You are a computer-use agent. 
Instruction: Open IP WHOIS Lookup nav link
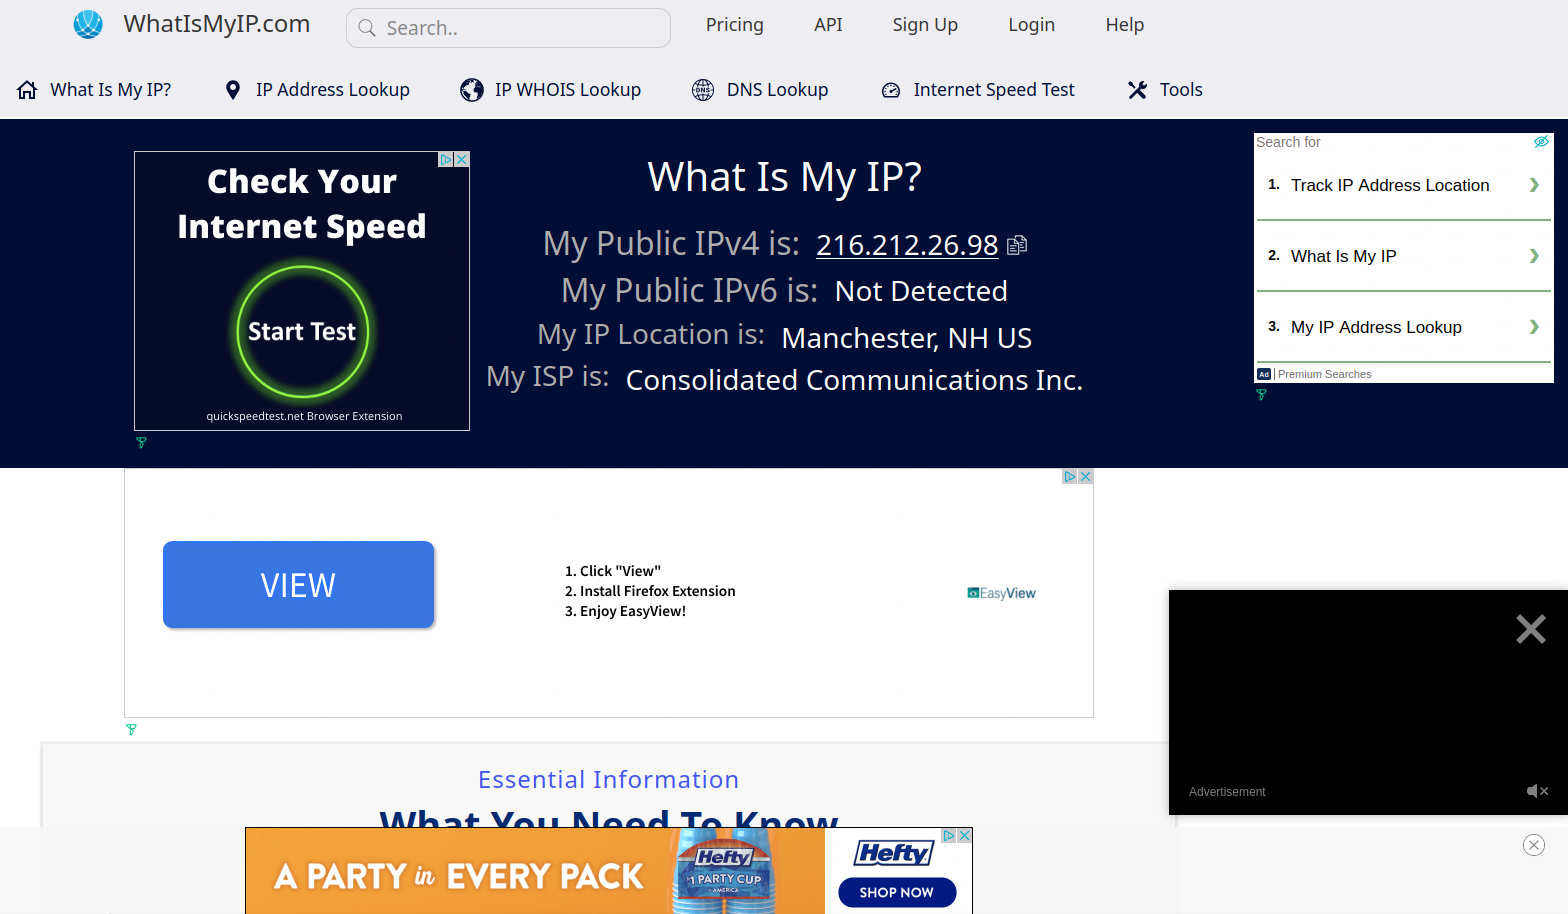coord(568,90)
